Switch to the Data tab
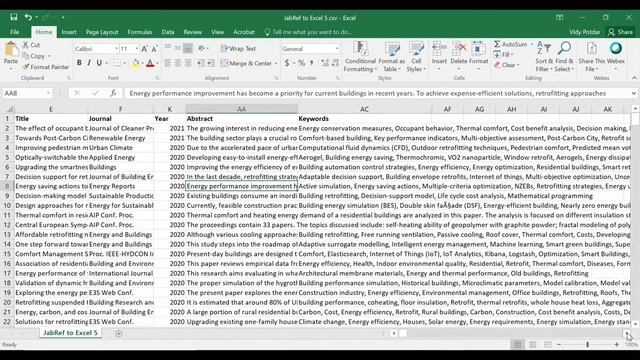640x360 pixels. (x=168, y=32)
